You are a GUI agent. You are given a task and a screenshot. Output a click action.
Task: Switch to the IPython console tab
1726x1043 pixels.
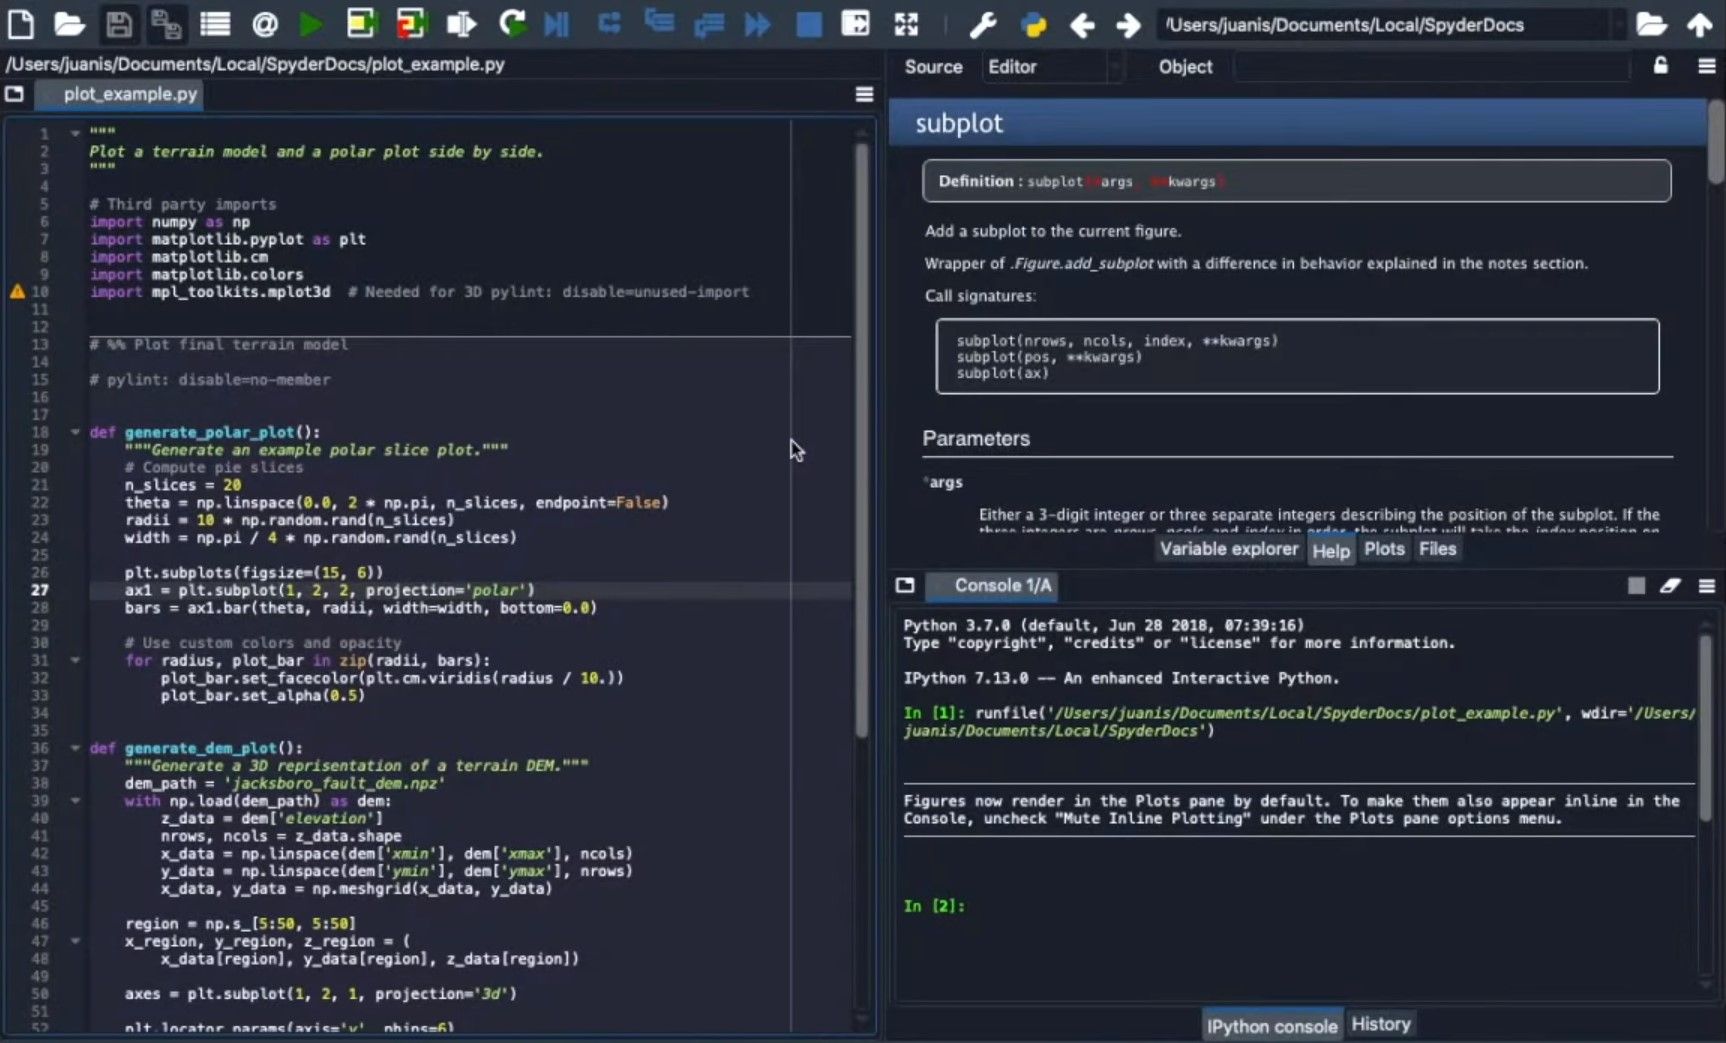1272,1026
